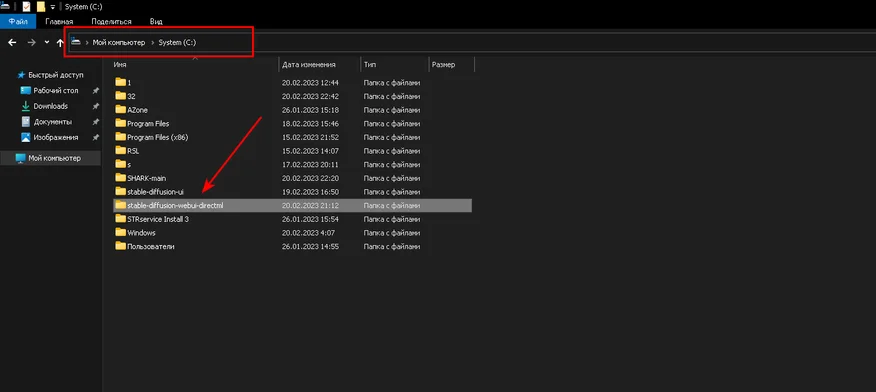This screenshot has height=392, width=876.
Task: Open Downloads in the sidebar
Action: [50, 106]
